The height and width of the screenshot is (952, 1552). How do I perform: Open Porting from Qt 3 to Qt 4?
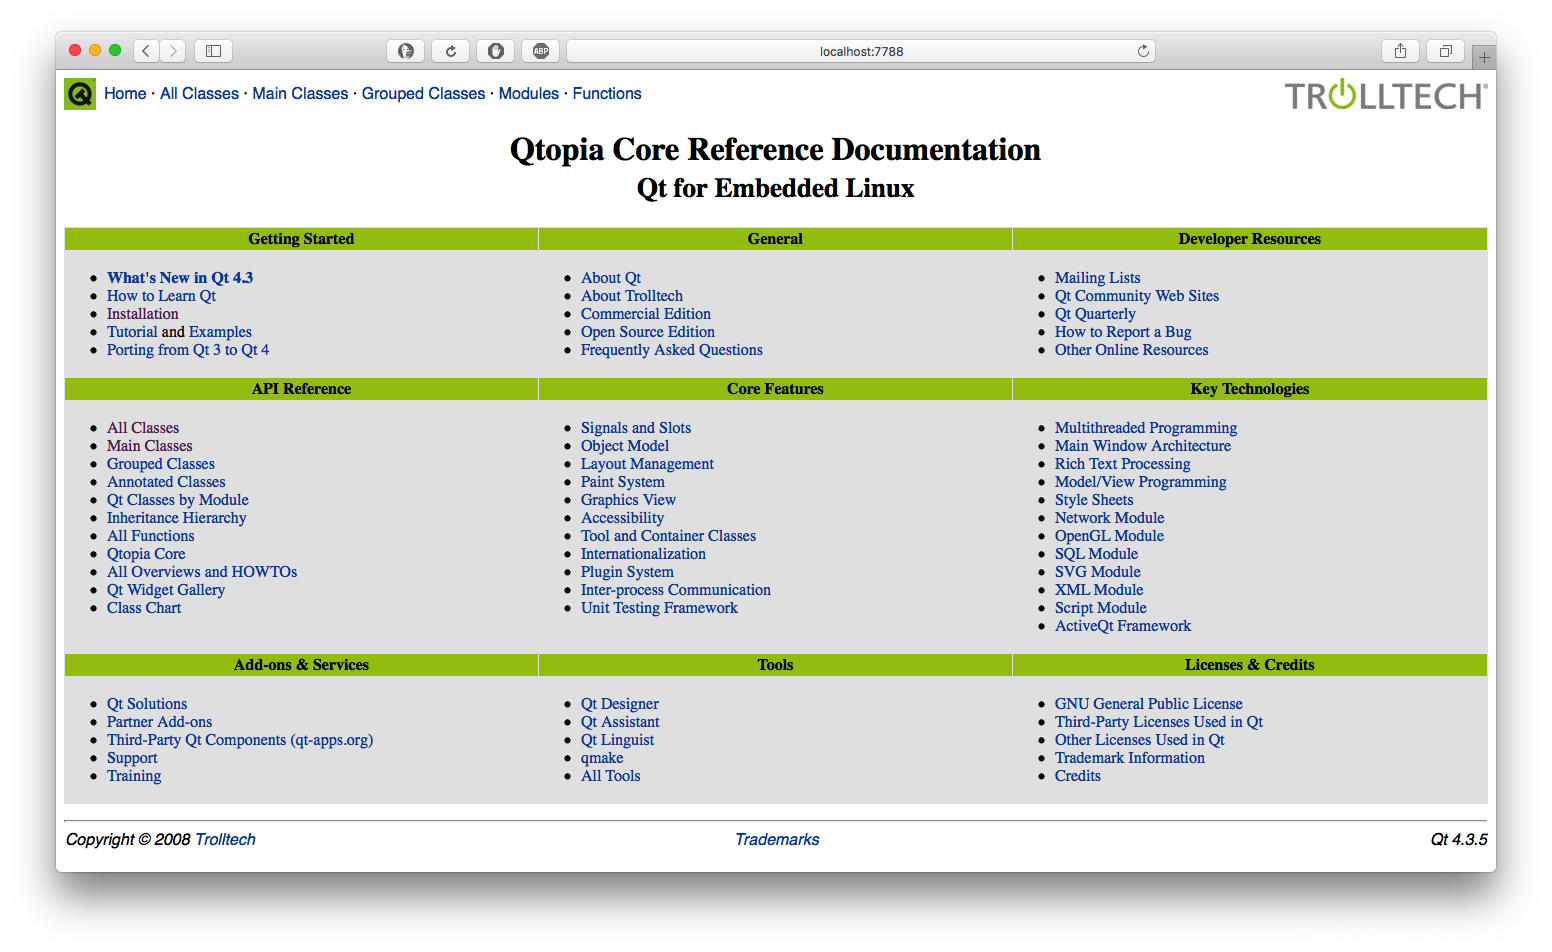(188, 350)
